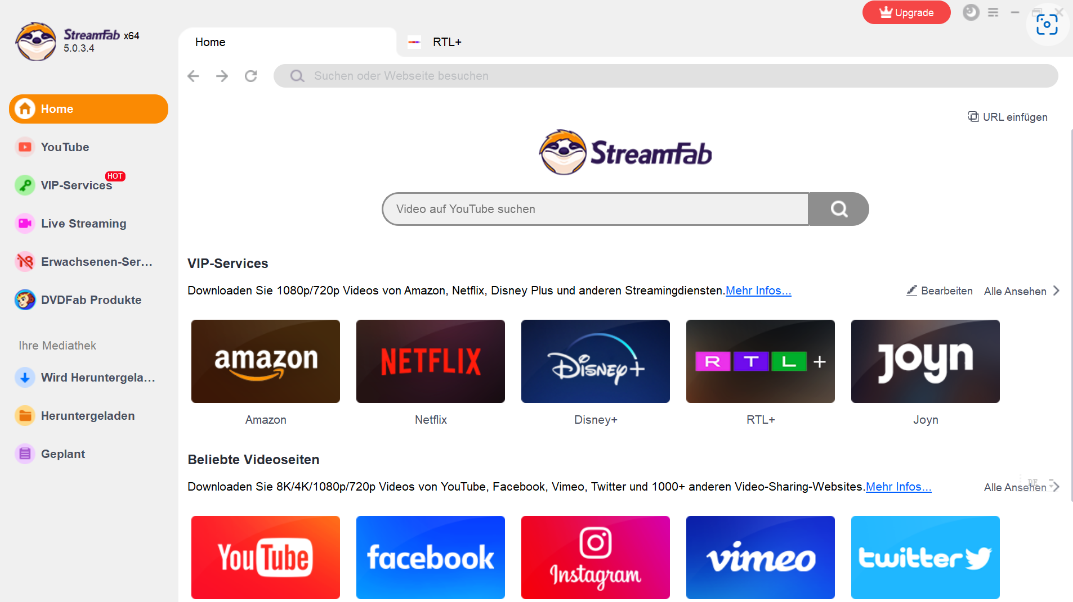The height and width of the screenshot is (602, 1073).
Task: Click the browser reload icon
Action: tap(251, 76)
